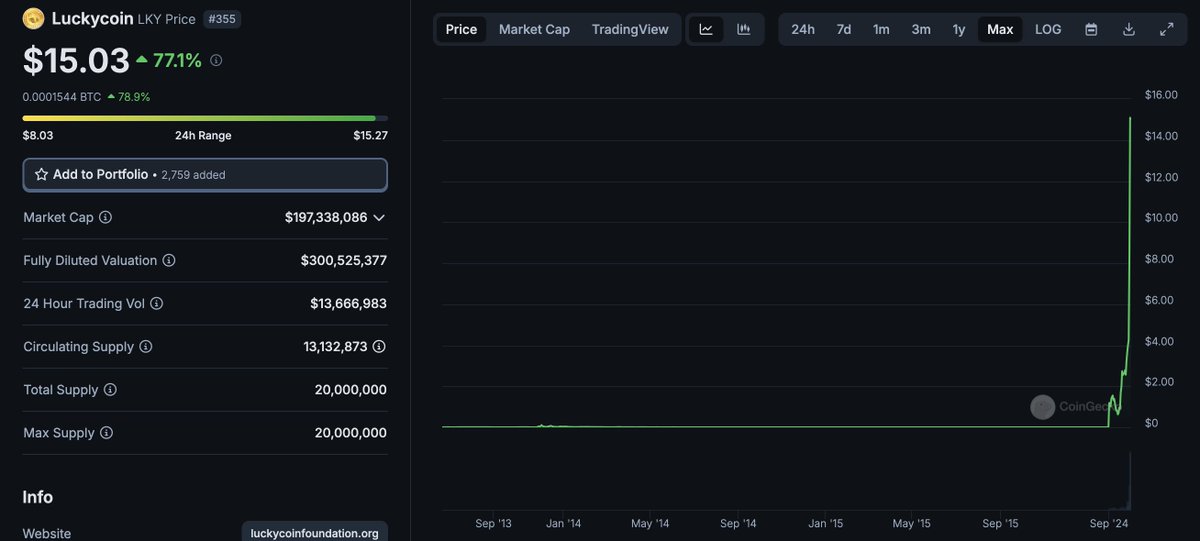
Task: Click the Total Supply 20,000,000 value
Action: click(351, 390)
